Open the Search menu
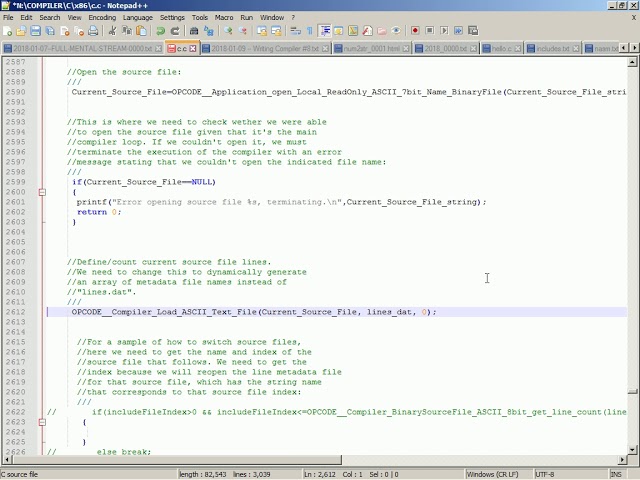 tap(50, 18)
